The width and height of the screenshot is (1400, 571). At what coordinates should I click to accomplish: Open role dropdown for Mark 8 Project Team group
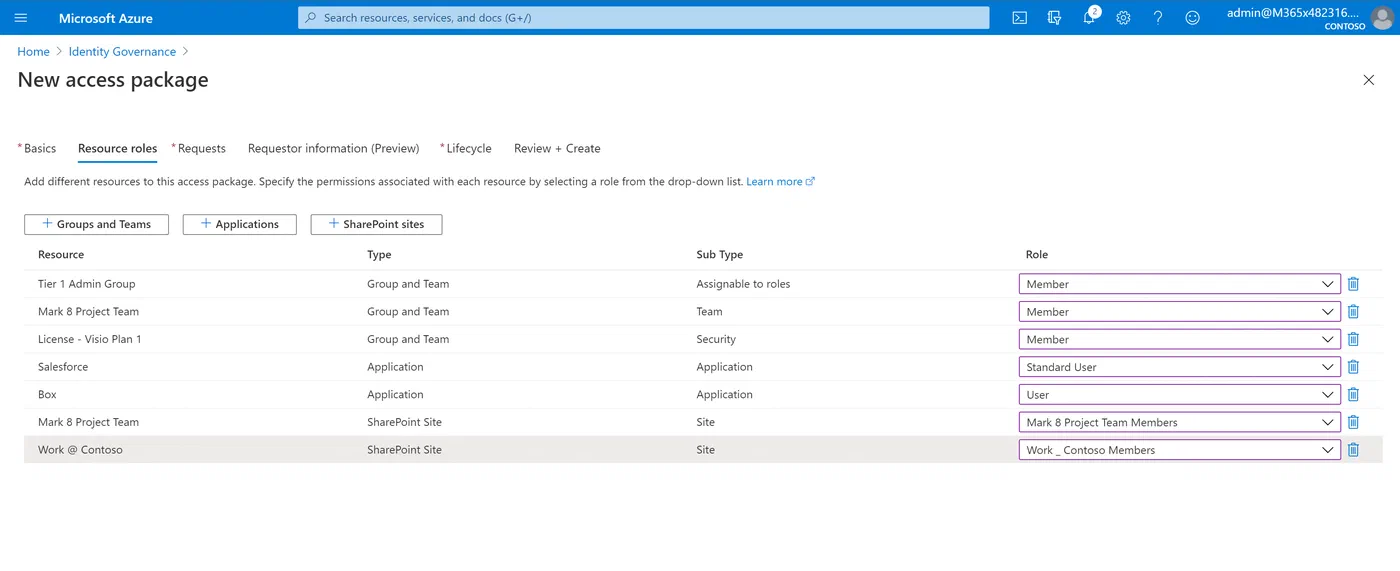(x=1179, y=311)
